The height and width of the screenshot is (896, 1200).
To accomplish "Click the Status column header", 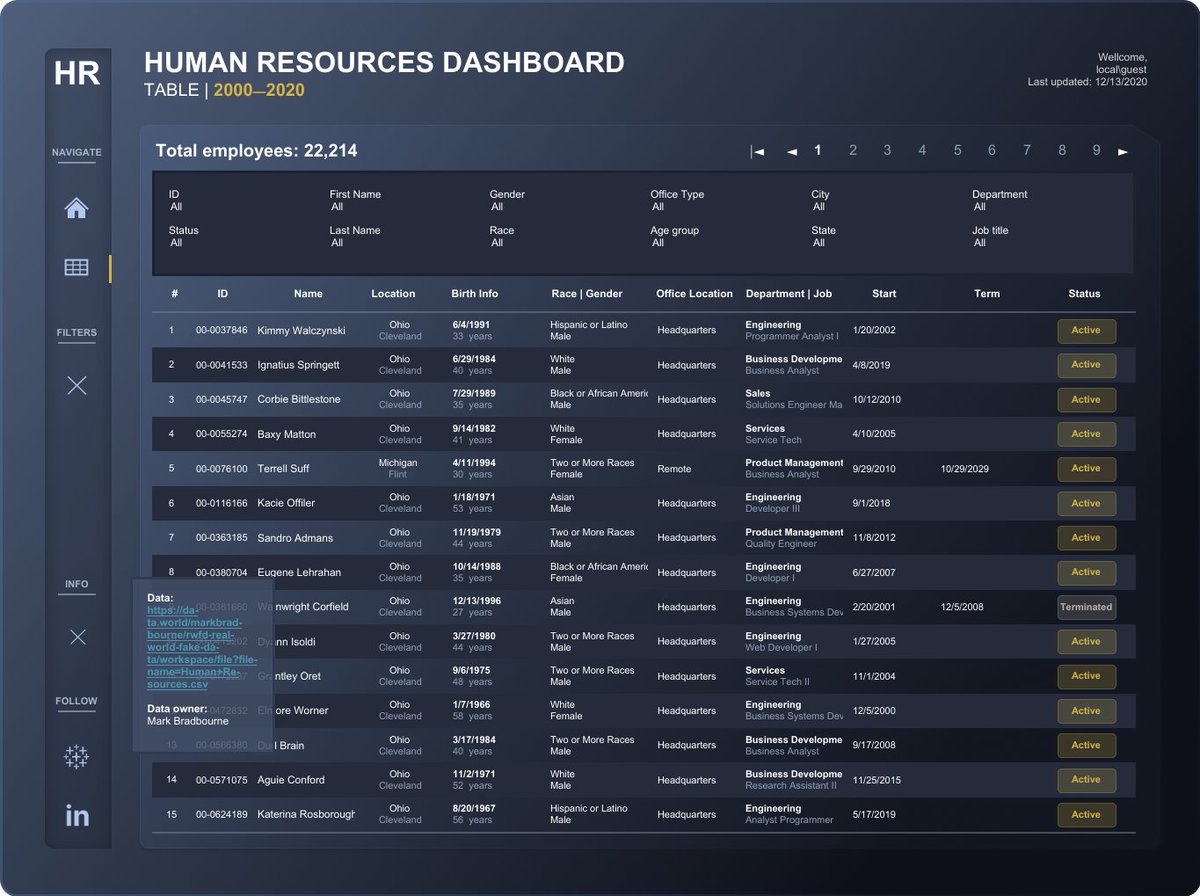I will coord(1084,294).
